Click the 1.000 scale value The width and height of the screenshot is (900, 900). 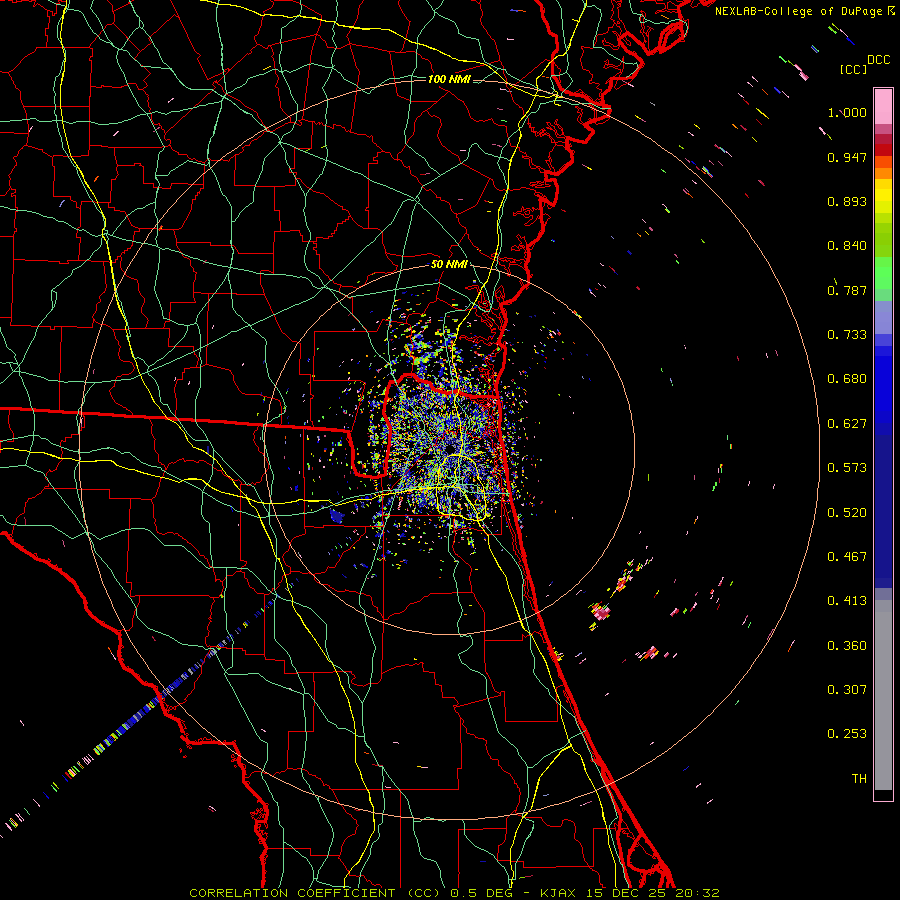(x=847, y=112)
